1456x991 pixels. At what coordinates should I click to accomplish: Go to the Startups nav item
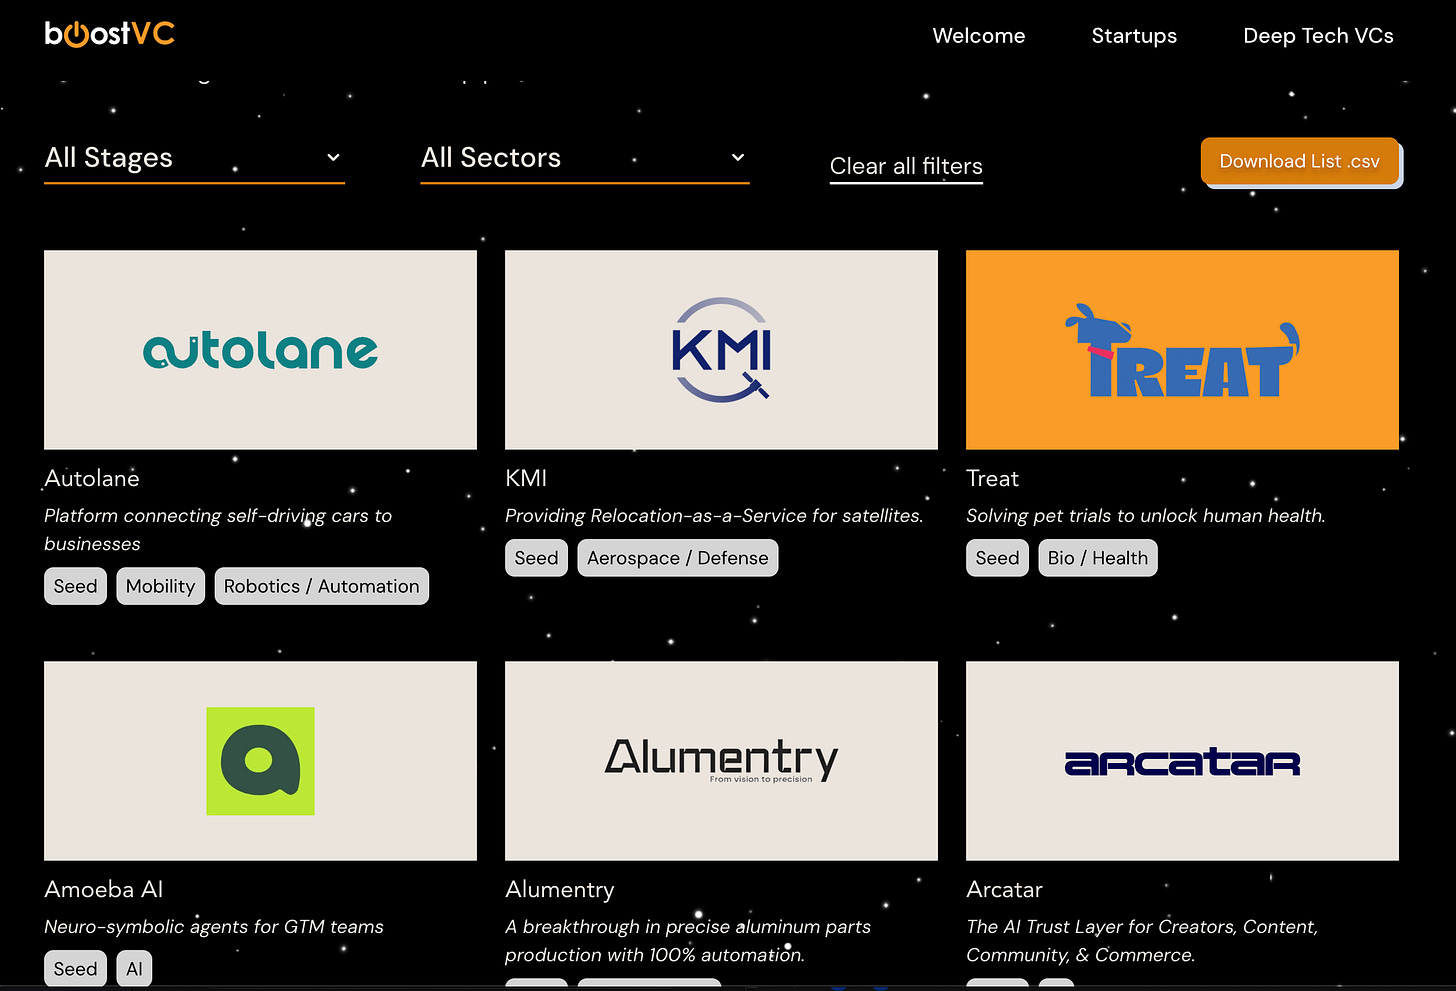pyautogui.click(x=1134, y=36)
